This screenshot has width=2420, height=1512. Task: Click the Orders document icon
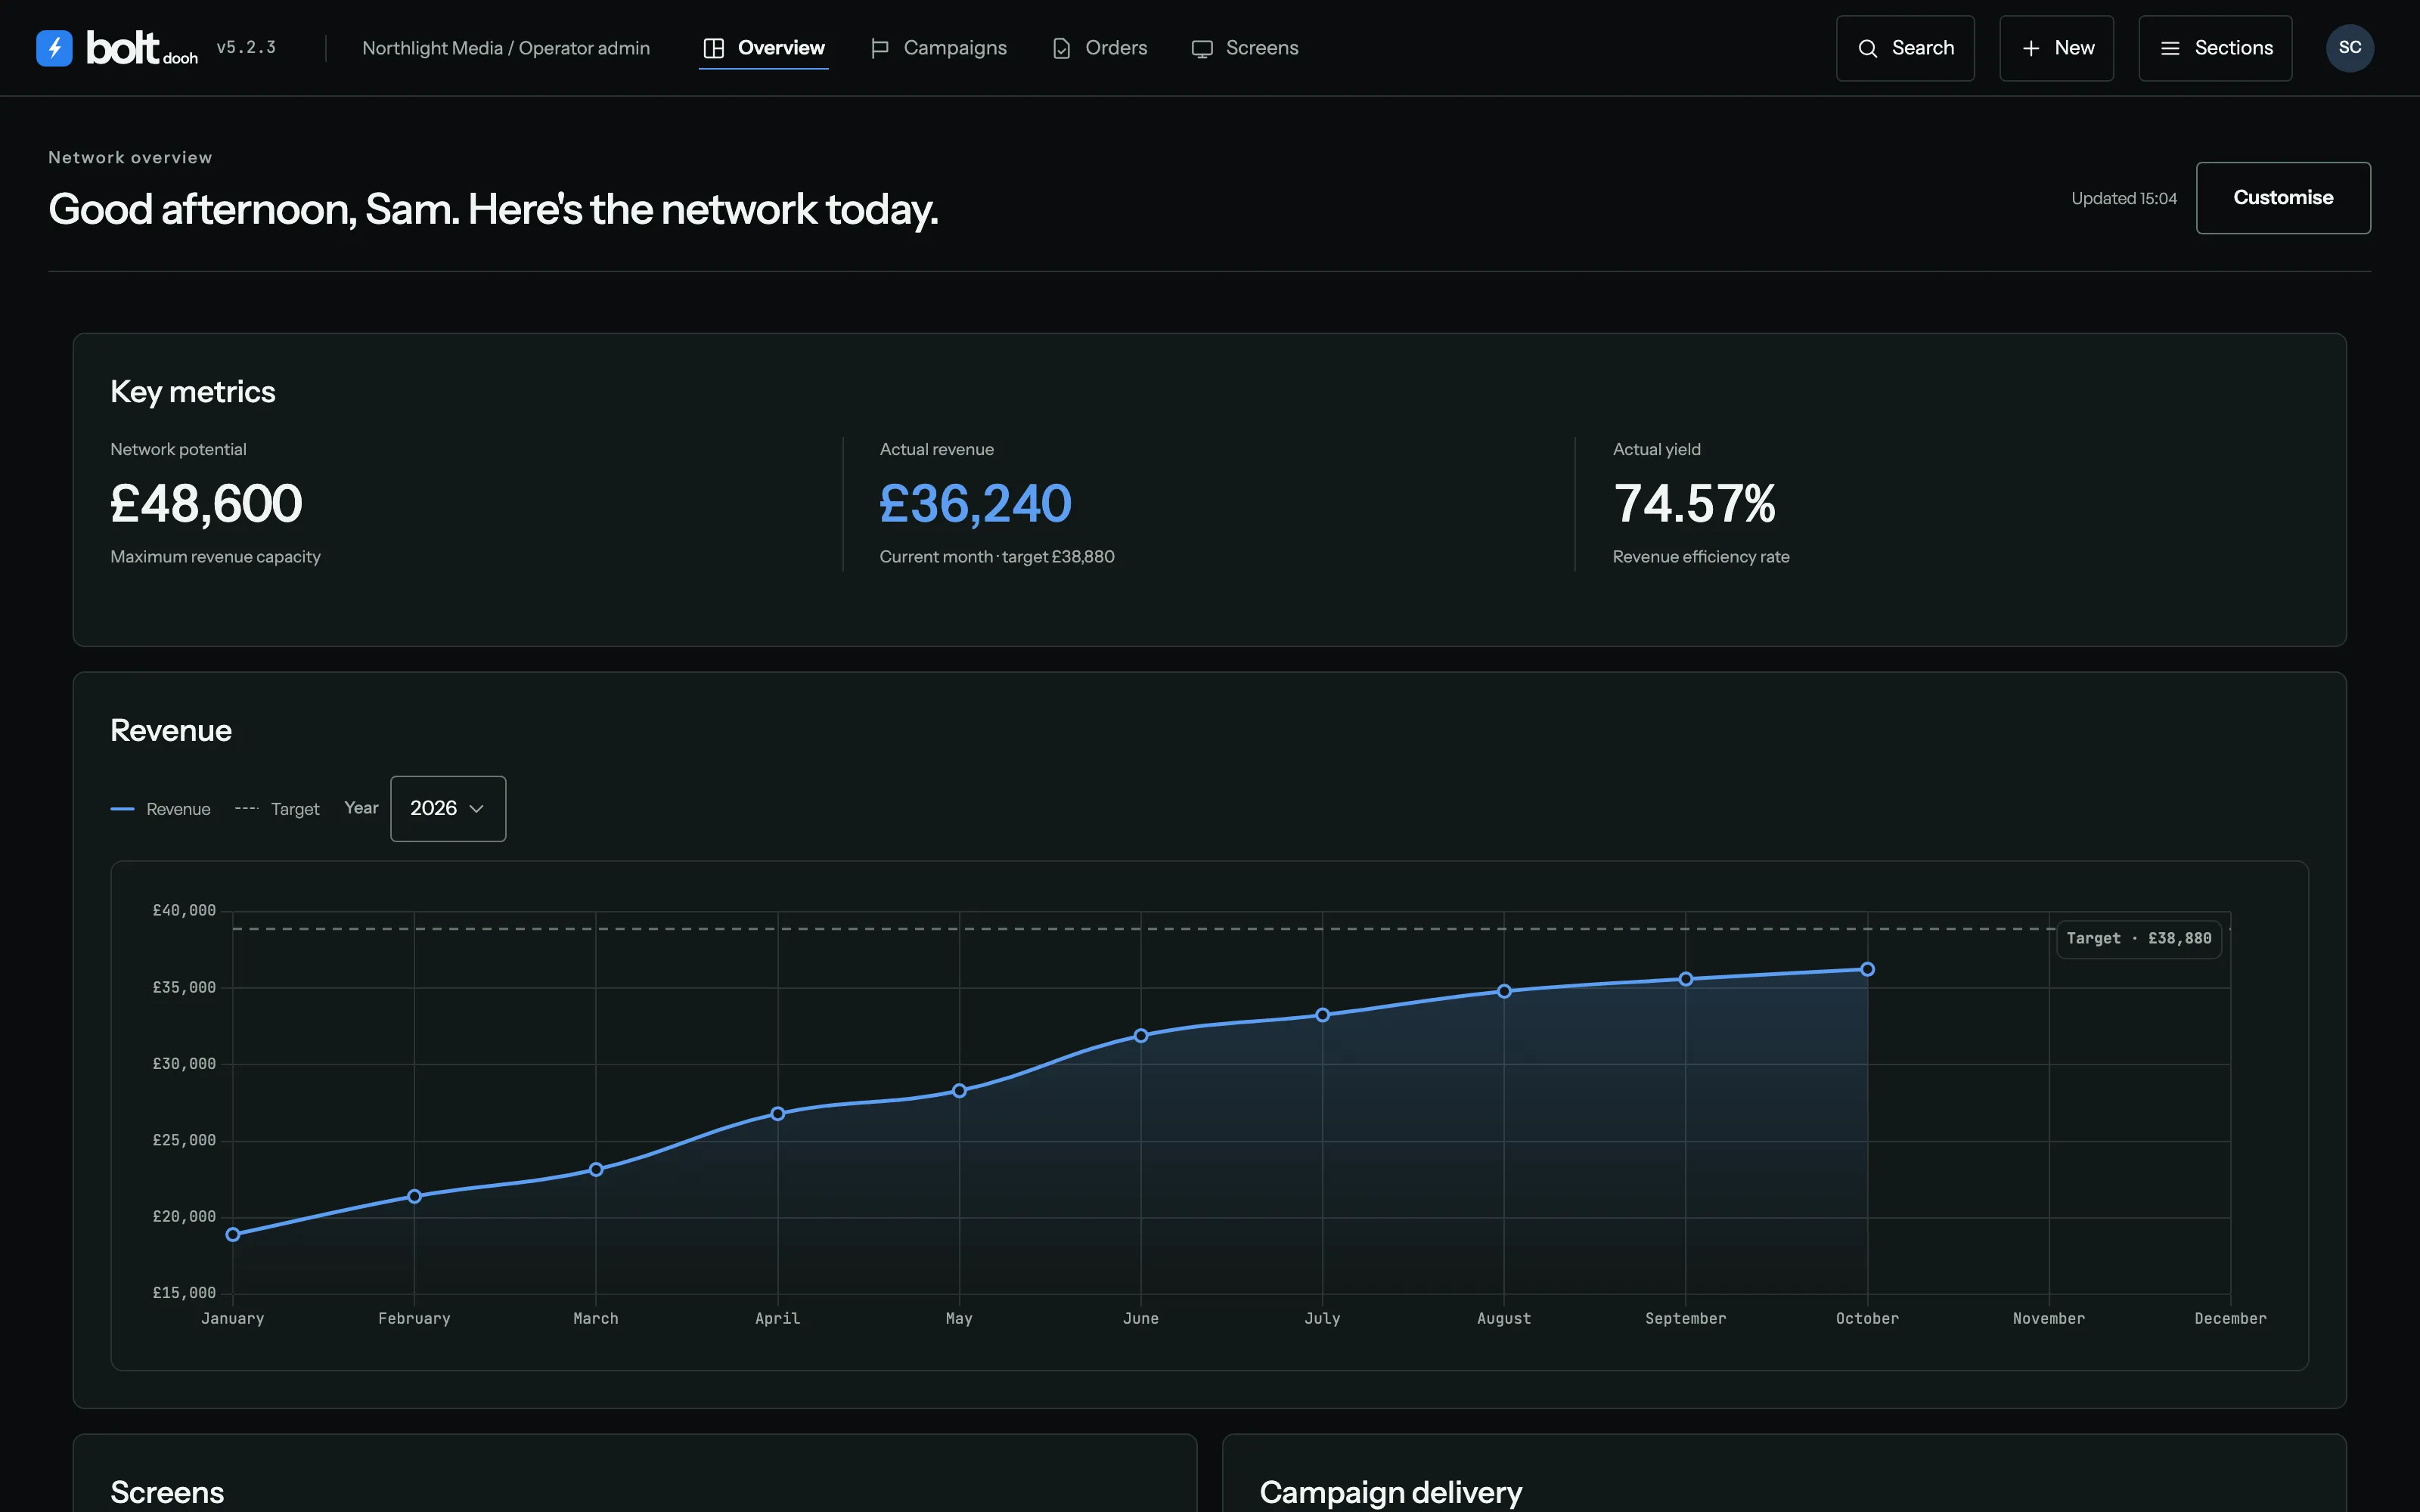coord(1062,48)
